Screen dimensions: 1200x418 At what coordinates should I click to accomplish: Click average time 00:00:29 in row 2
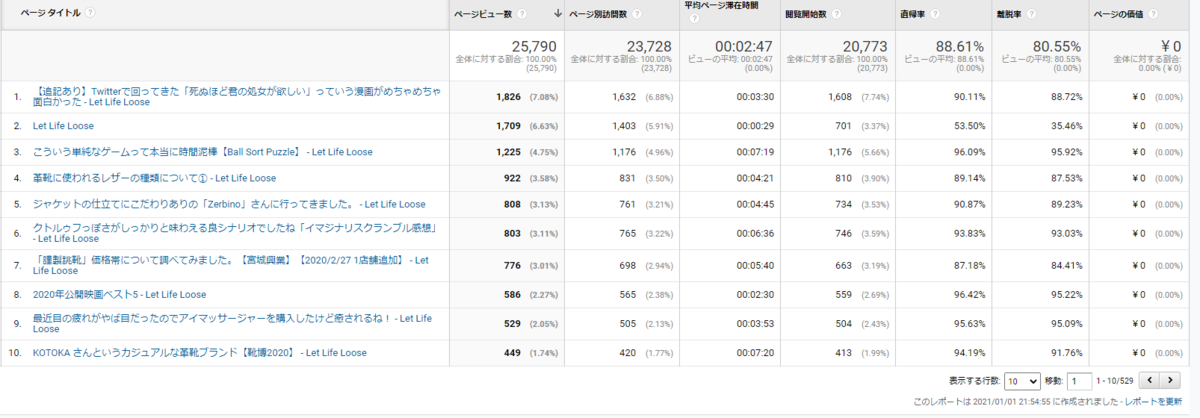click(757, 127)
